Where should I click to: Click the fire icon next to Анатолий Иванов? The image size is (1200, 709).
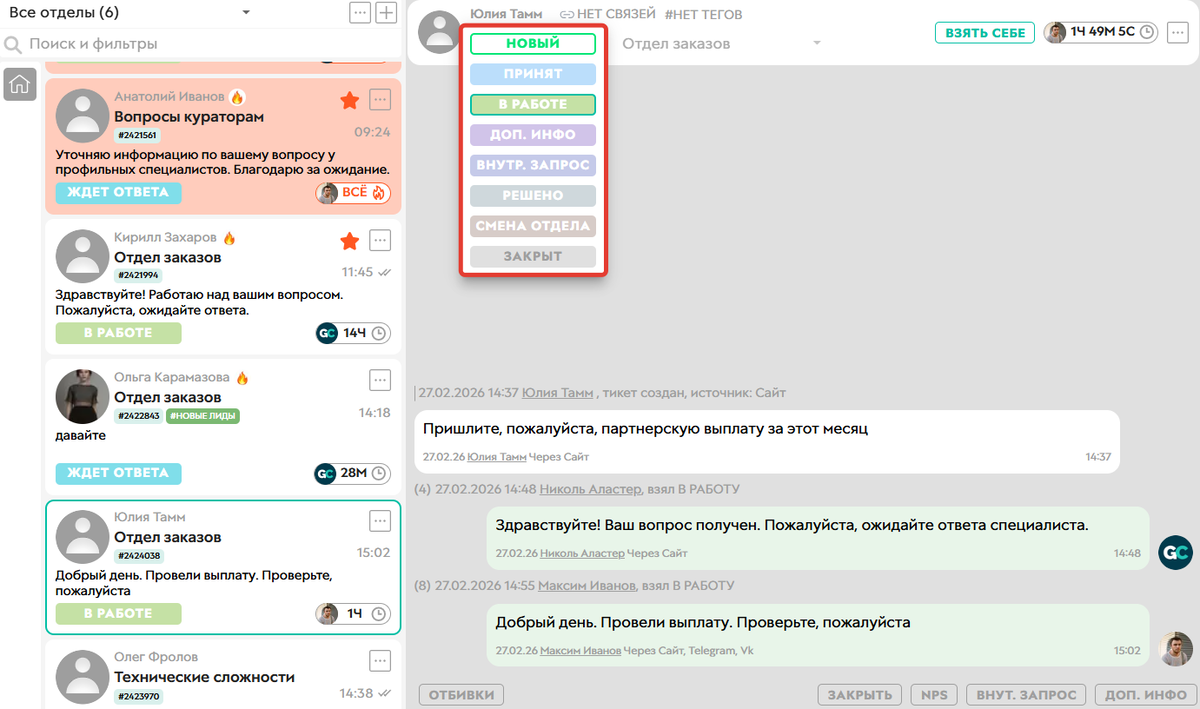click(237, 97)
